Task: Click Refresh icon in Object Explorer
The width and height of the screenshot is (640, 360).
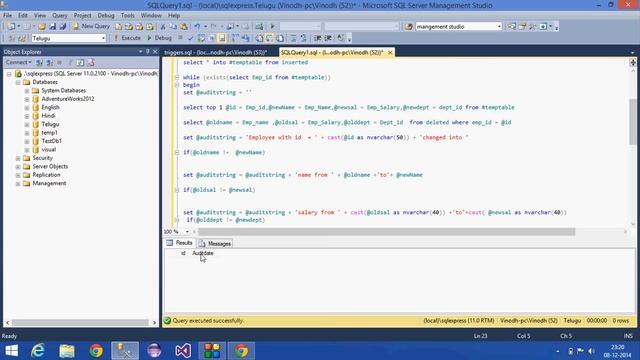Action: (x=80, y=62)
